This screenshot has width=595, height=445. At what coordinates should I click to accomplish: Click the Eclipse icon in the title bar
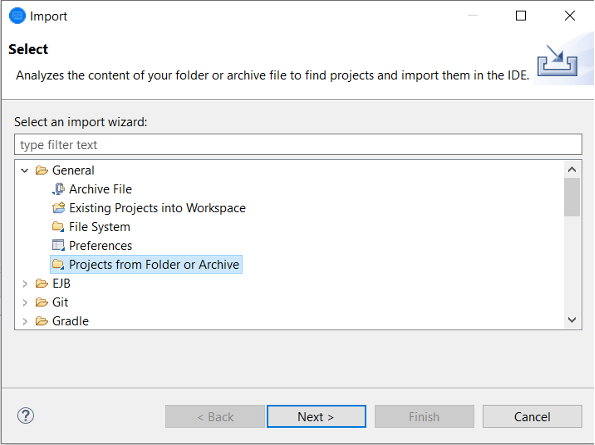point(17,16)
